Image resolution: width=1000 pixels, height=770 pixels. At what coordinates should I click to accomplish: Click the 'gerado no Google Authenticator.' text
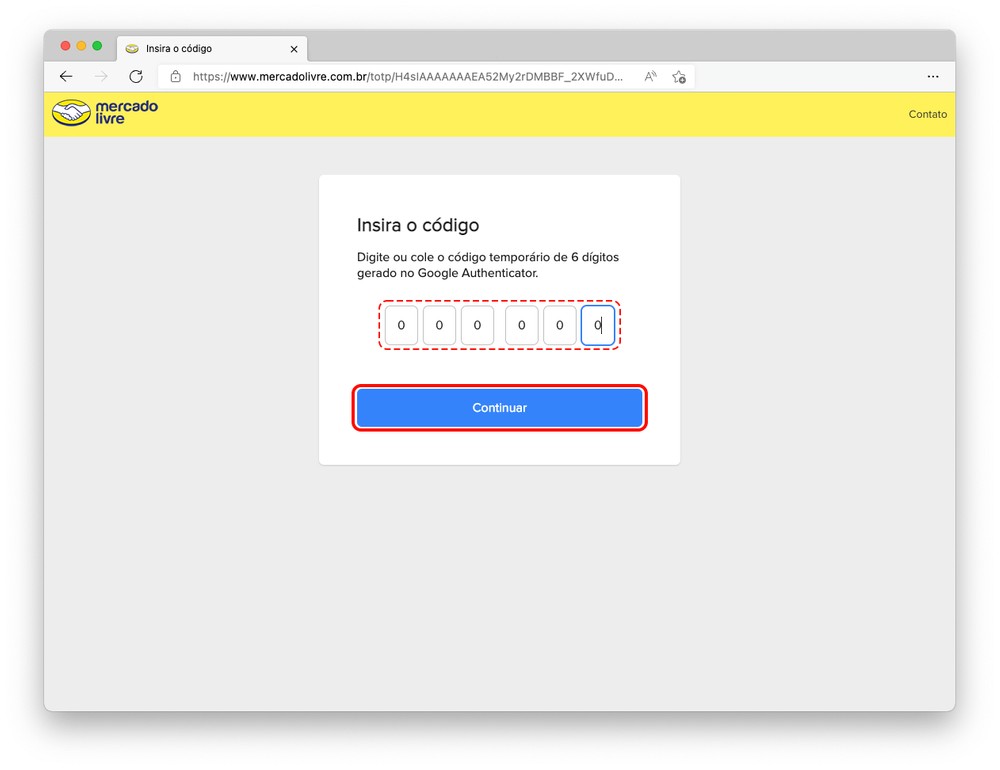coord(448,273)
